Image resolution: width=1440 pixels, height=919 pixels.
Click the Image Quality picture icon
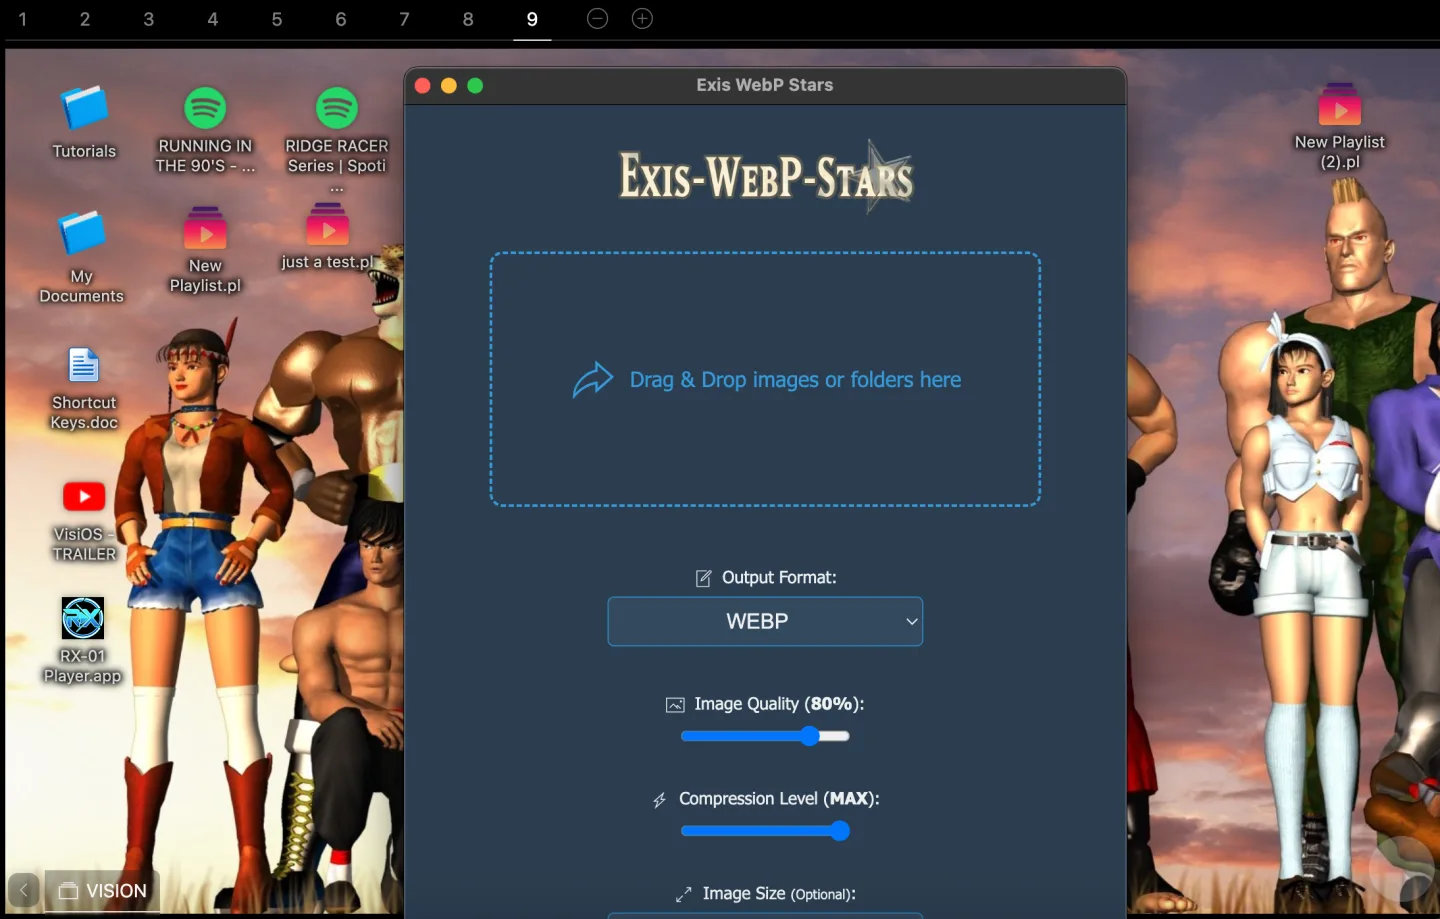(x=675, y=705)
